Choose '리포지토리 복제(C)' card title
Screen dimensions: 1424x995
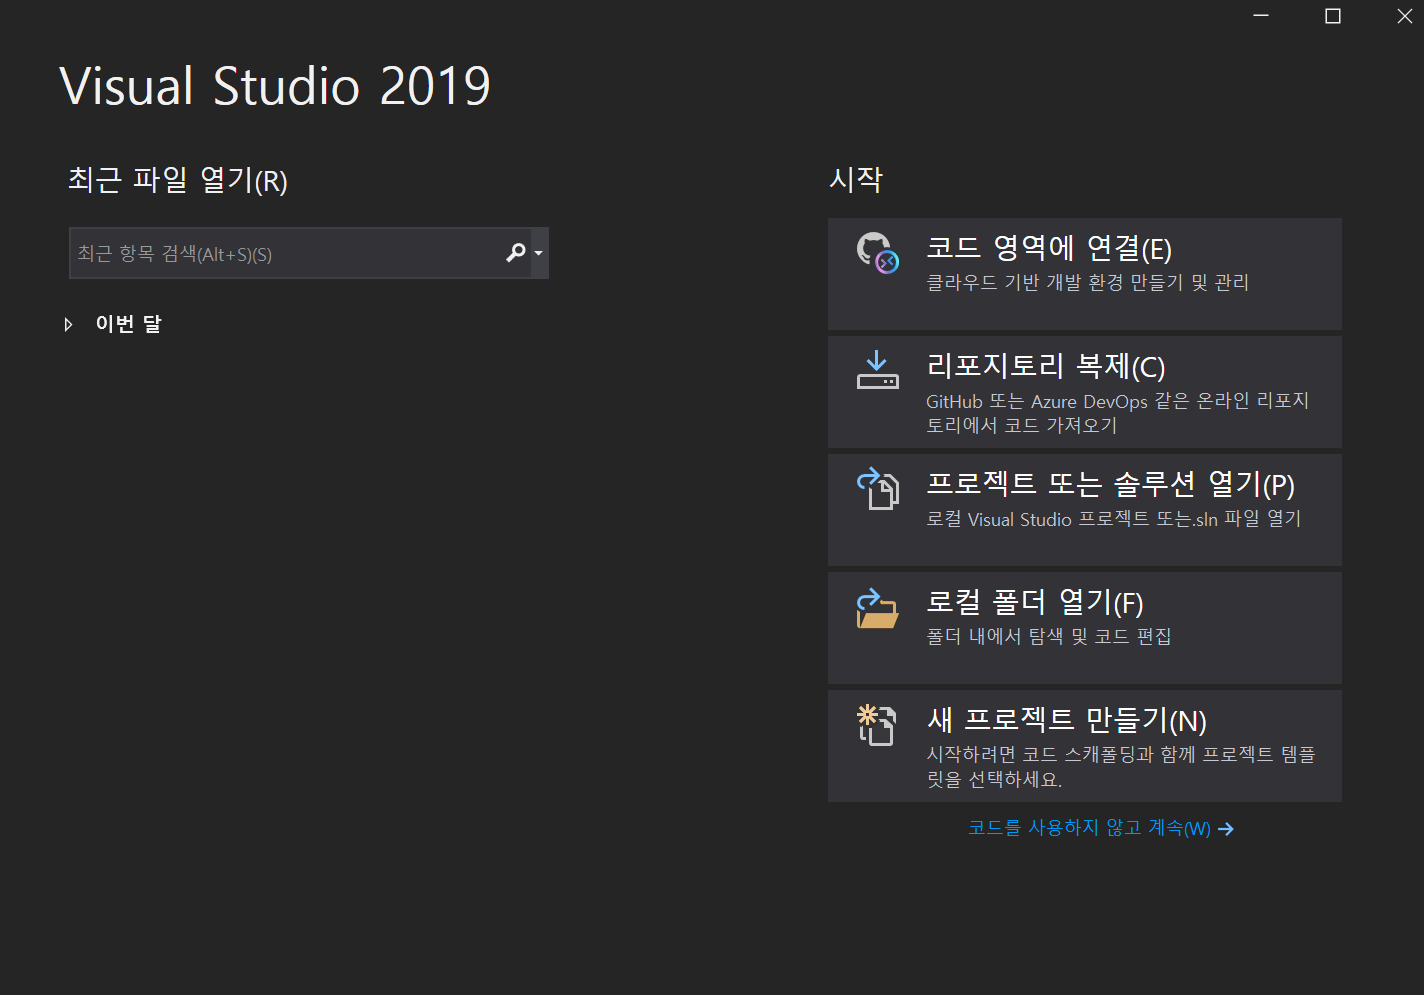1046,366
